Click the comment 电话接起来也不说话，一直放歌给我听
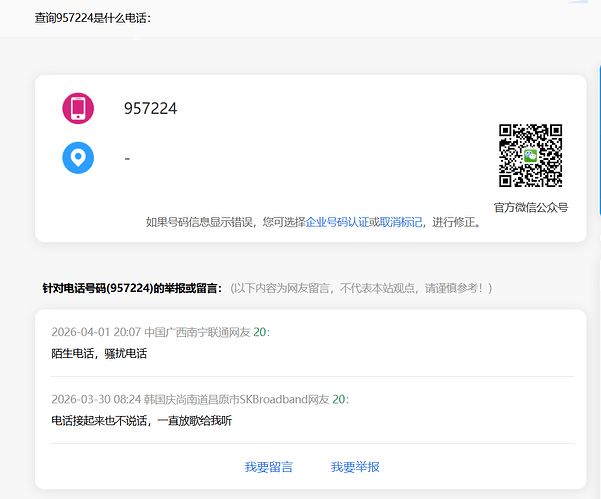 tap(141, 421)
